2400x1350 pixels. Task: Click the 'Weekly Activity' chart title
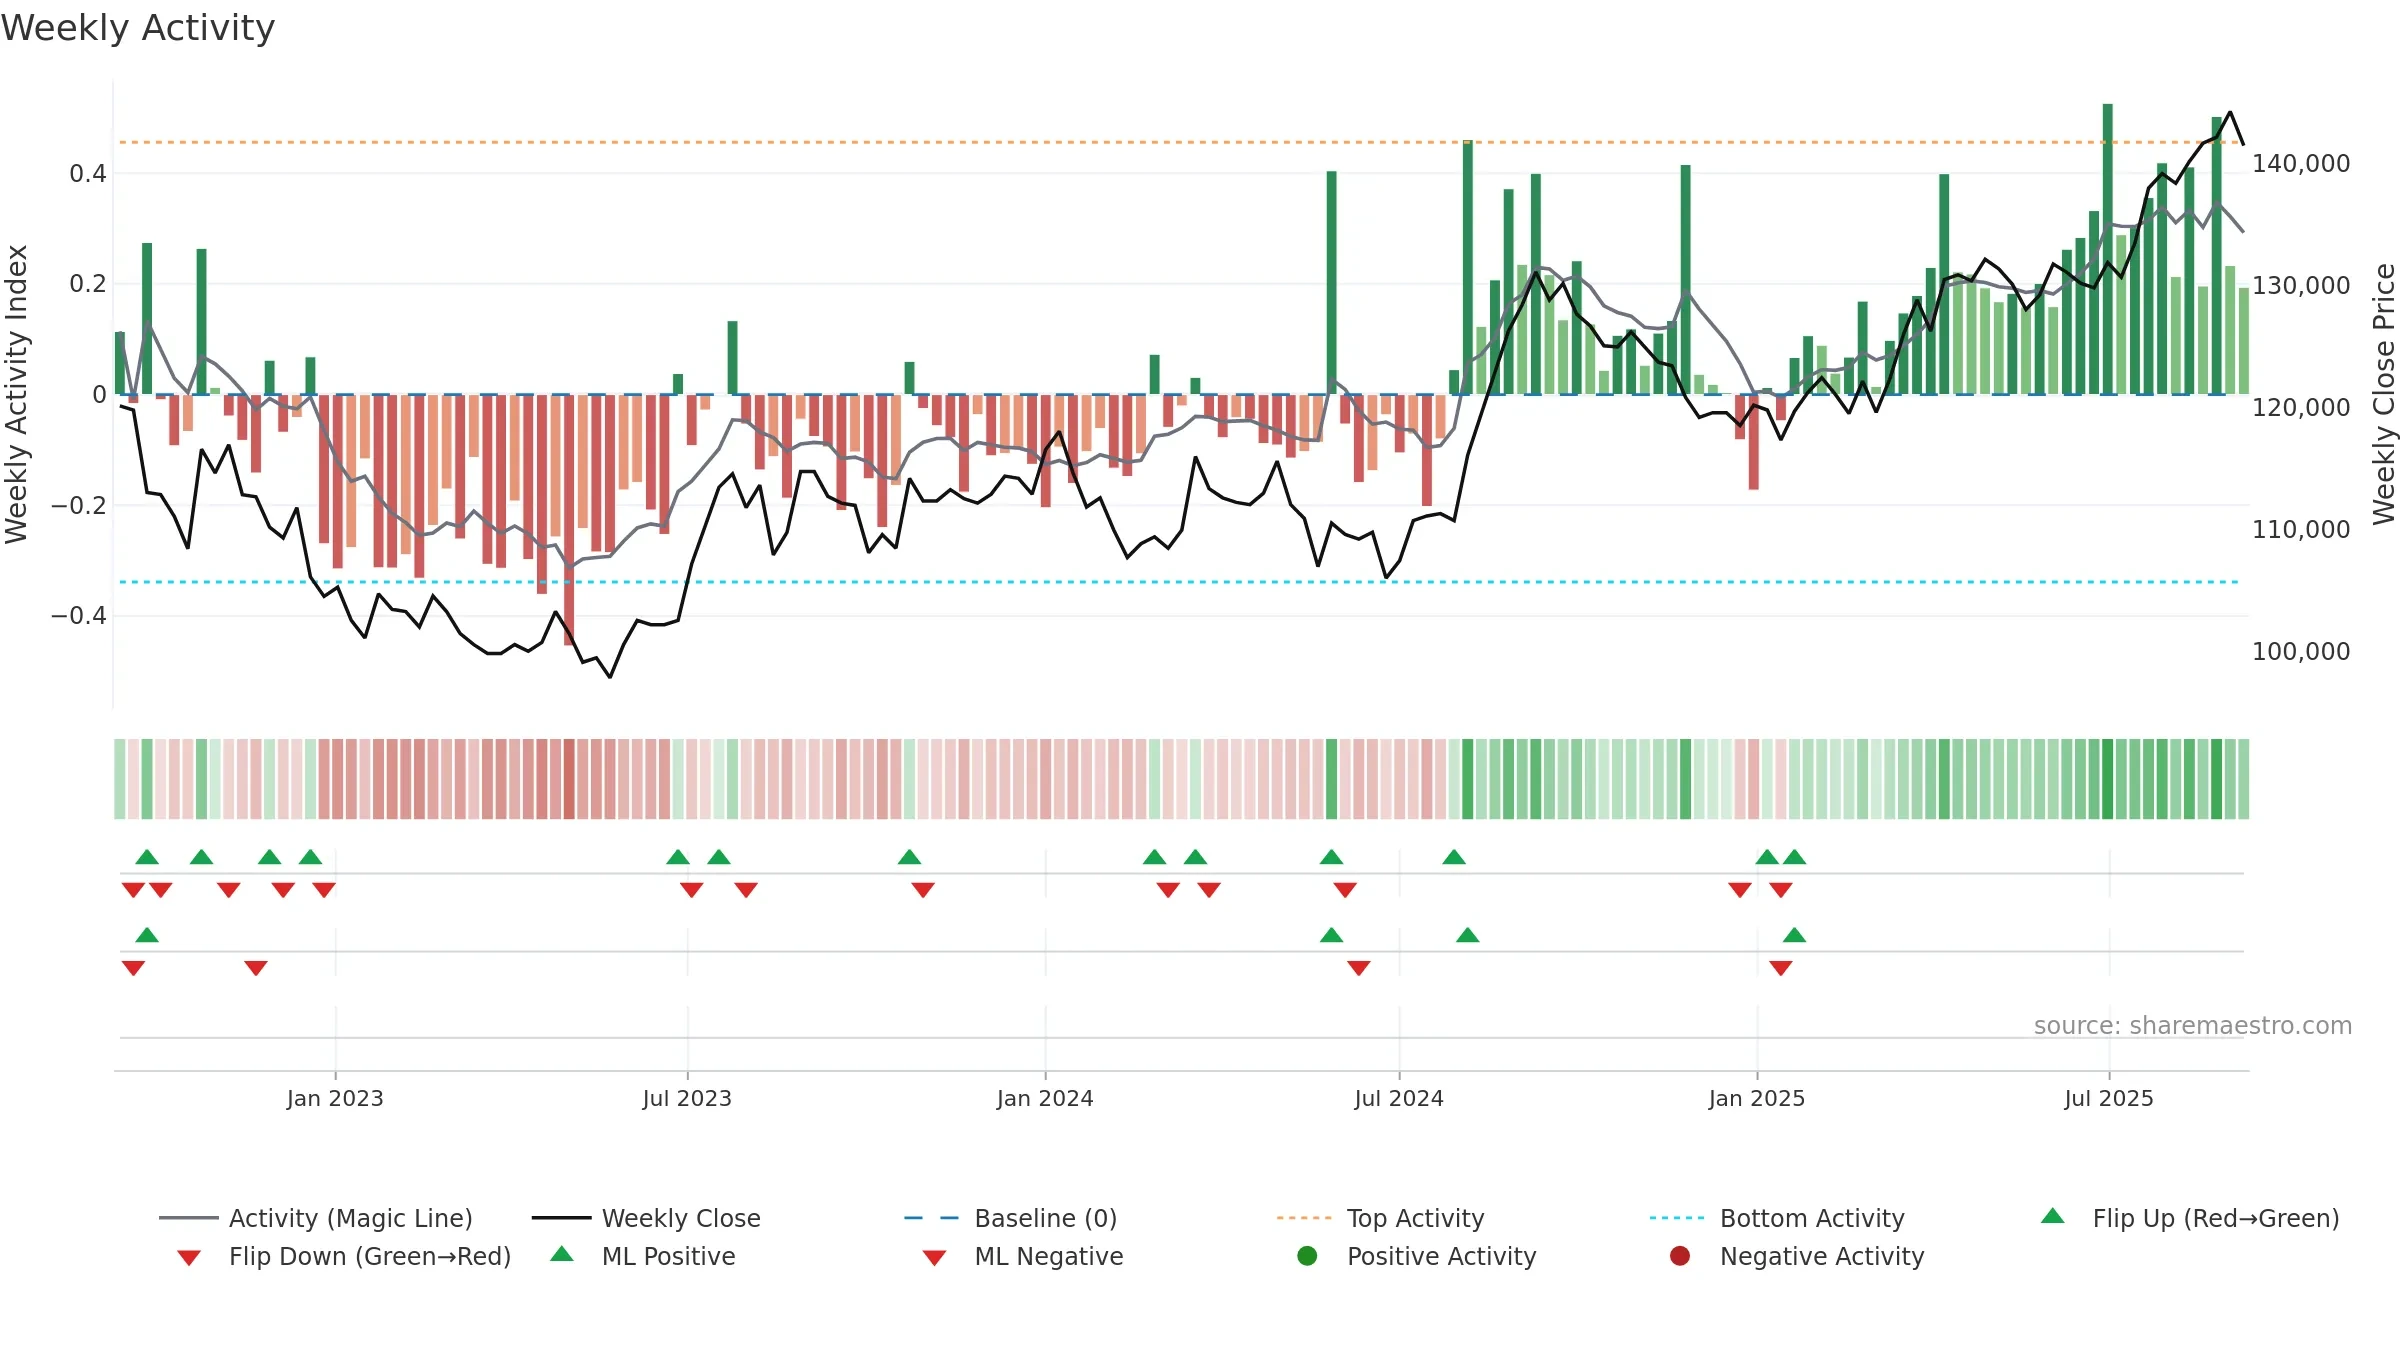(138, 28)
